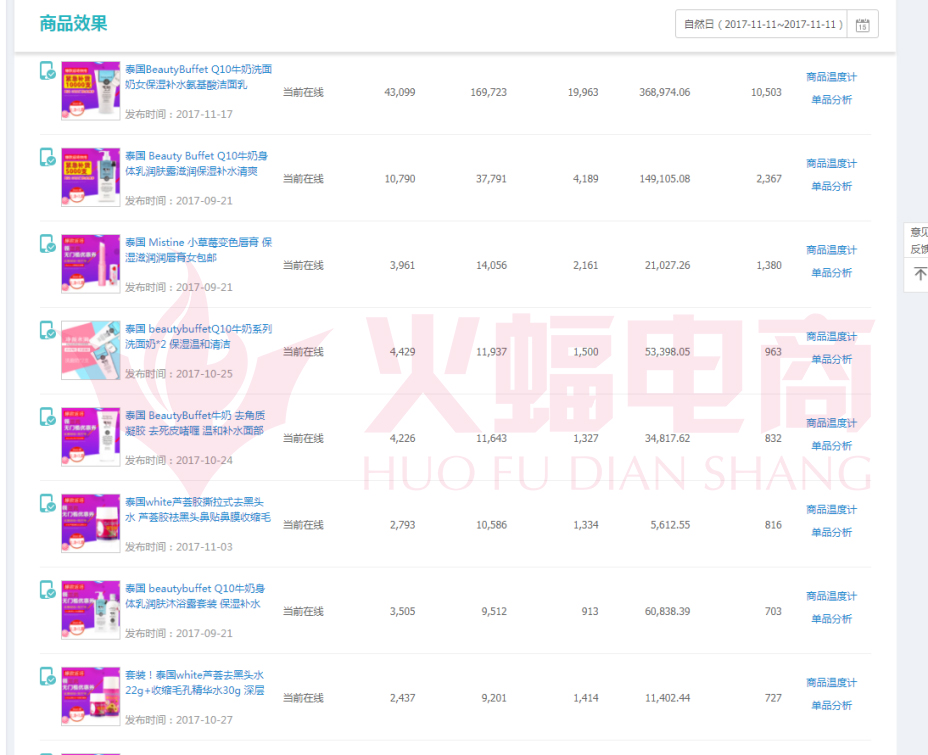Click device icon beside 牛奶 去角质凝胶 row

[47, 416]
